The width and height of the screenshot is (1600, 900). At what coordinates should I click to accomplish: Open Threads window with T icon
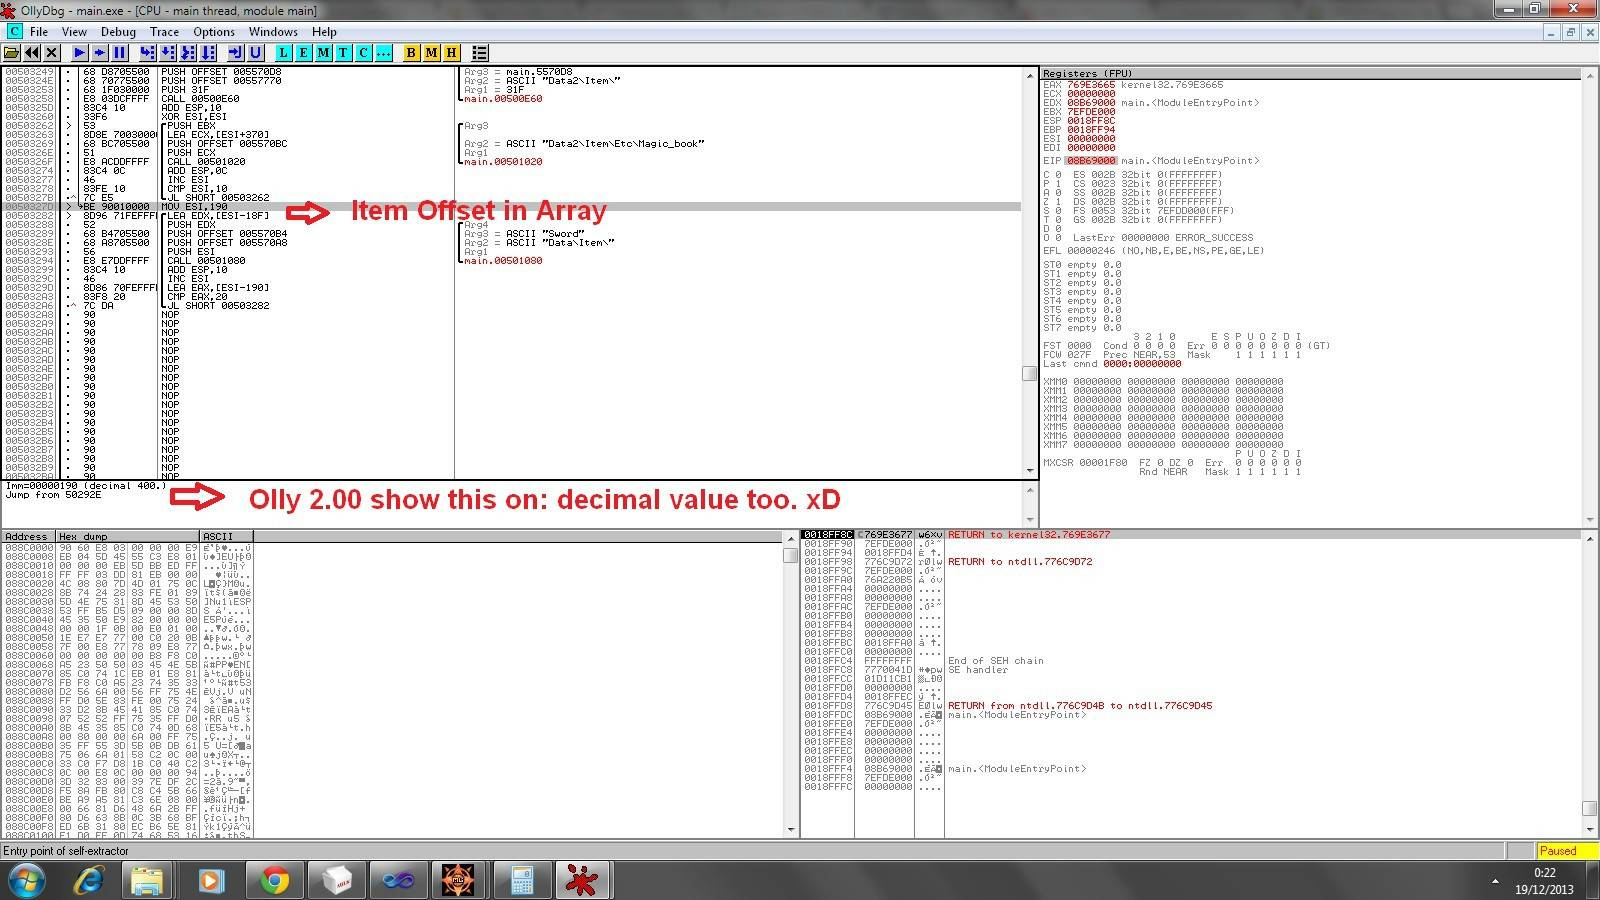pyautogui.click(x=344, y=52)
